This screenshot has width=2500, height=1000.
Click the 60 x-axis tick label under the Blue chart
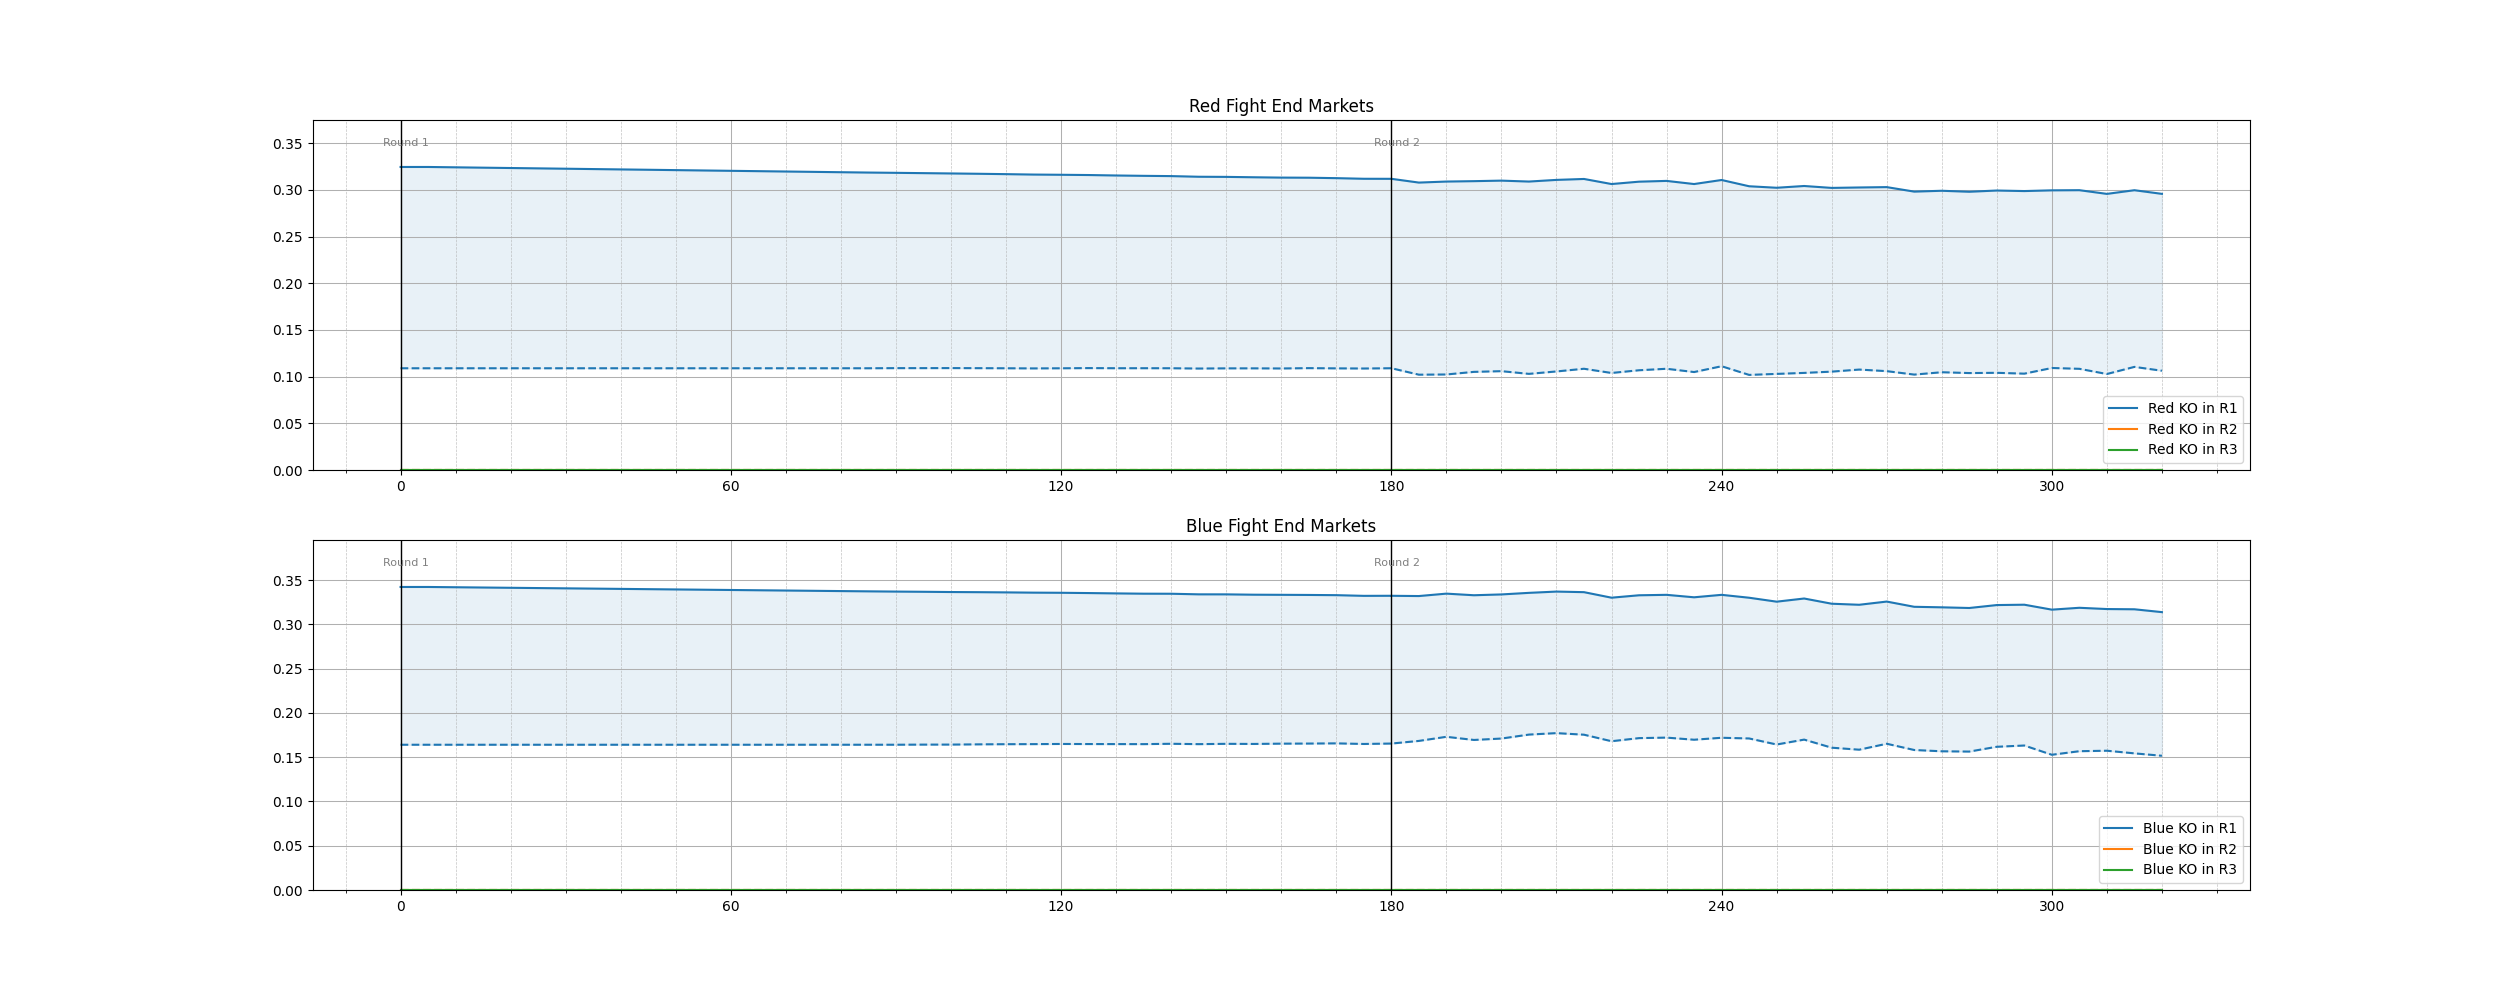coord(731,907)
